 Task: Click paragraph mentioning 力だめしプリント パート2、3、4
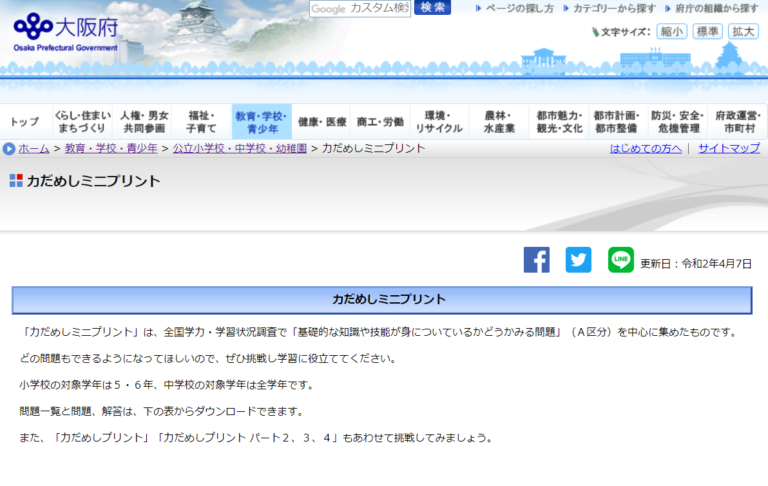coord(256,438)
